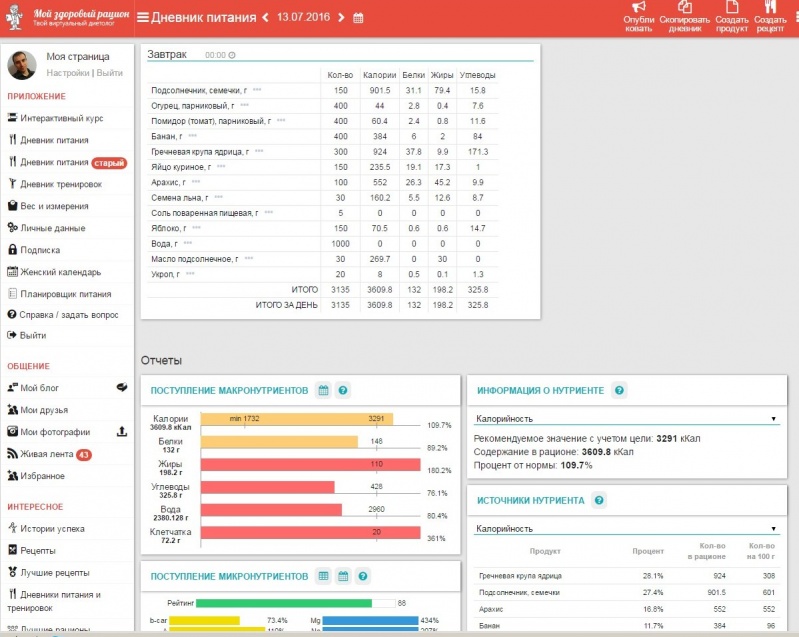Open Планировщик питания in the sidebar
The height and width of the screenshot is (637, 799).
click(65, 294)
